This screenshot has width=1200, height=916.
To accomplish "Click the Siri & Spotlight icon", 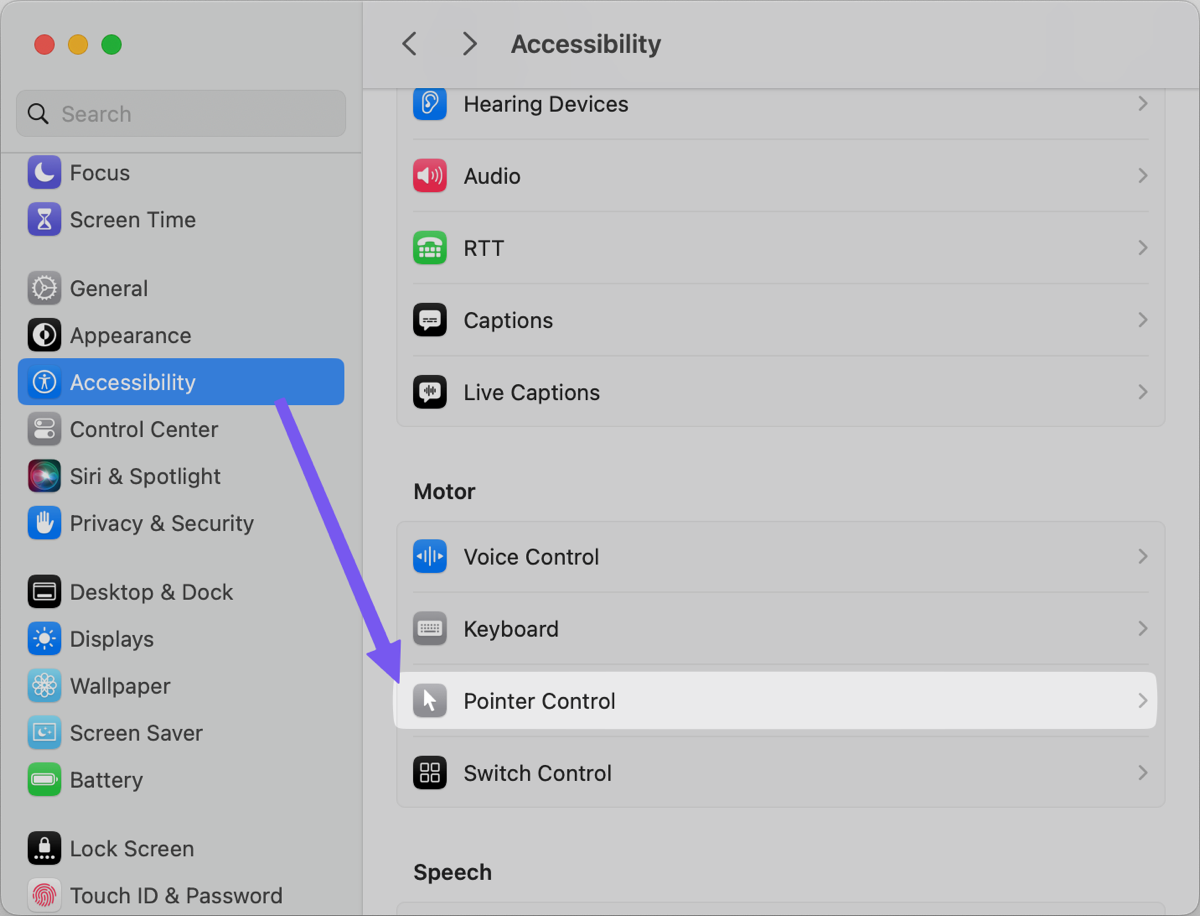I will tap(44, 476).
